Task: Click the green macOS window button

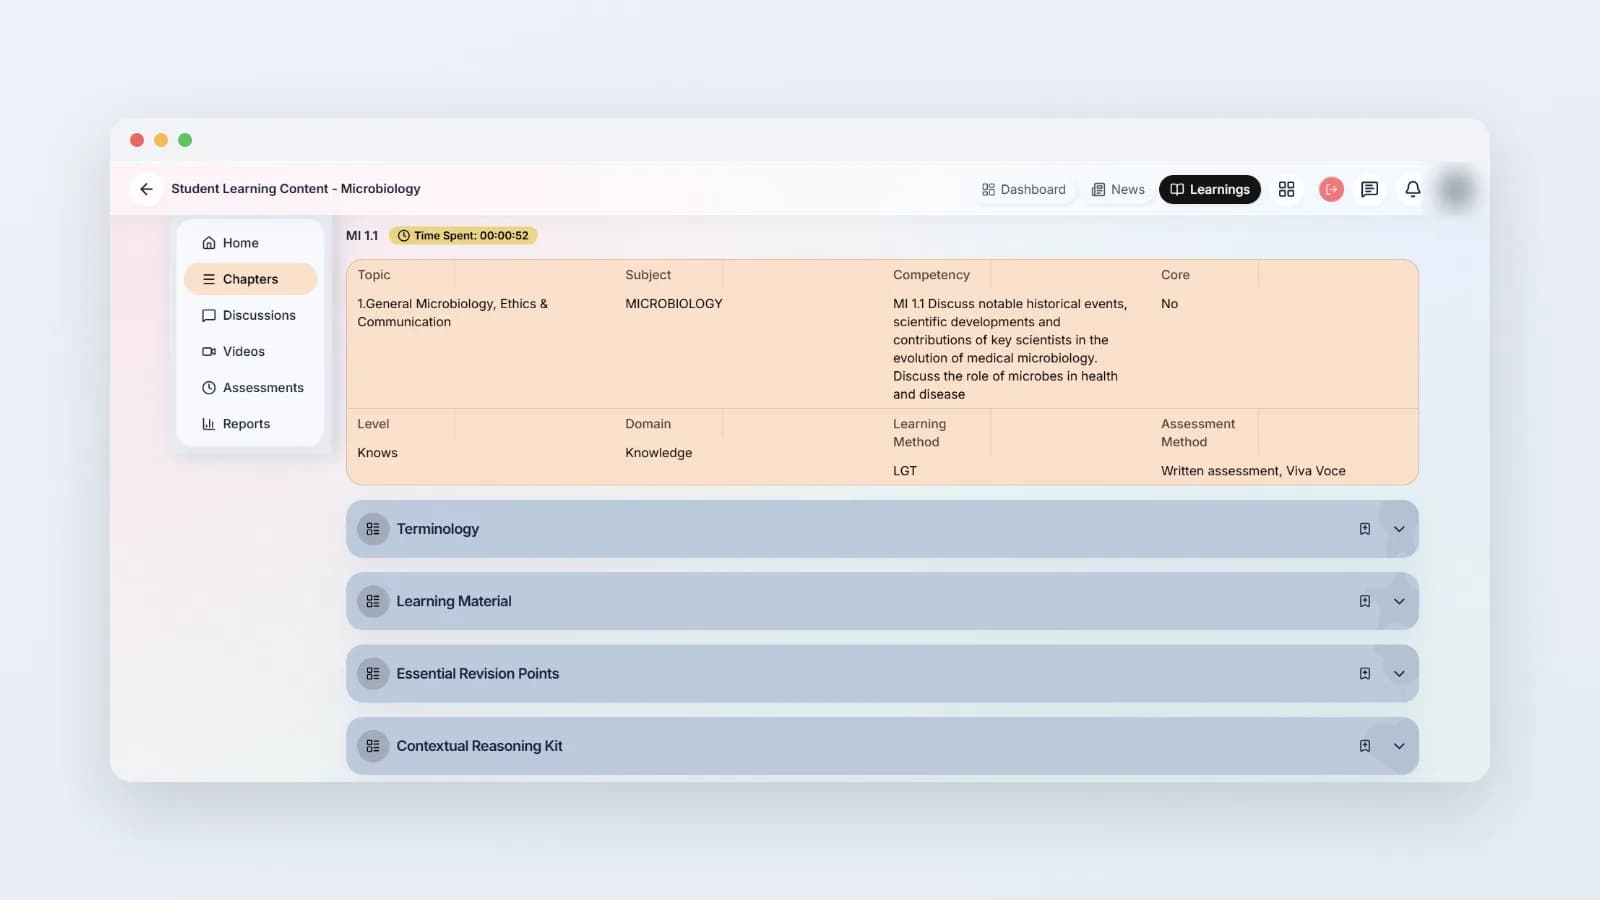Action: [185, 140]
